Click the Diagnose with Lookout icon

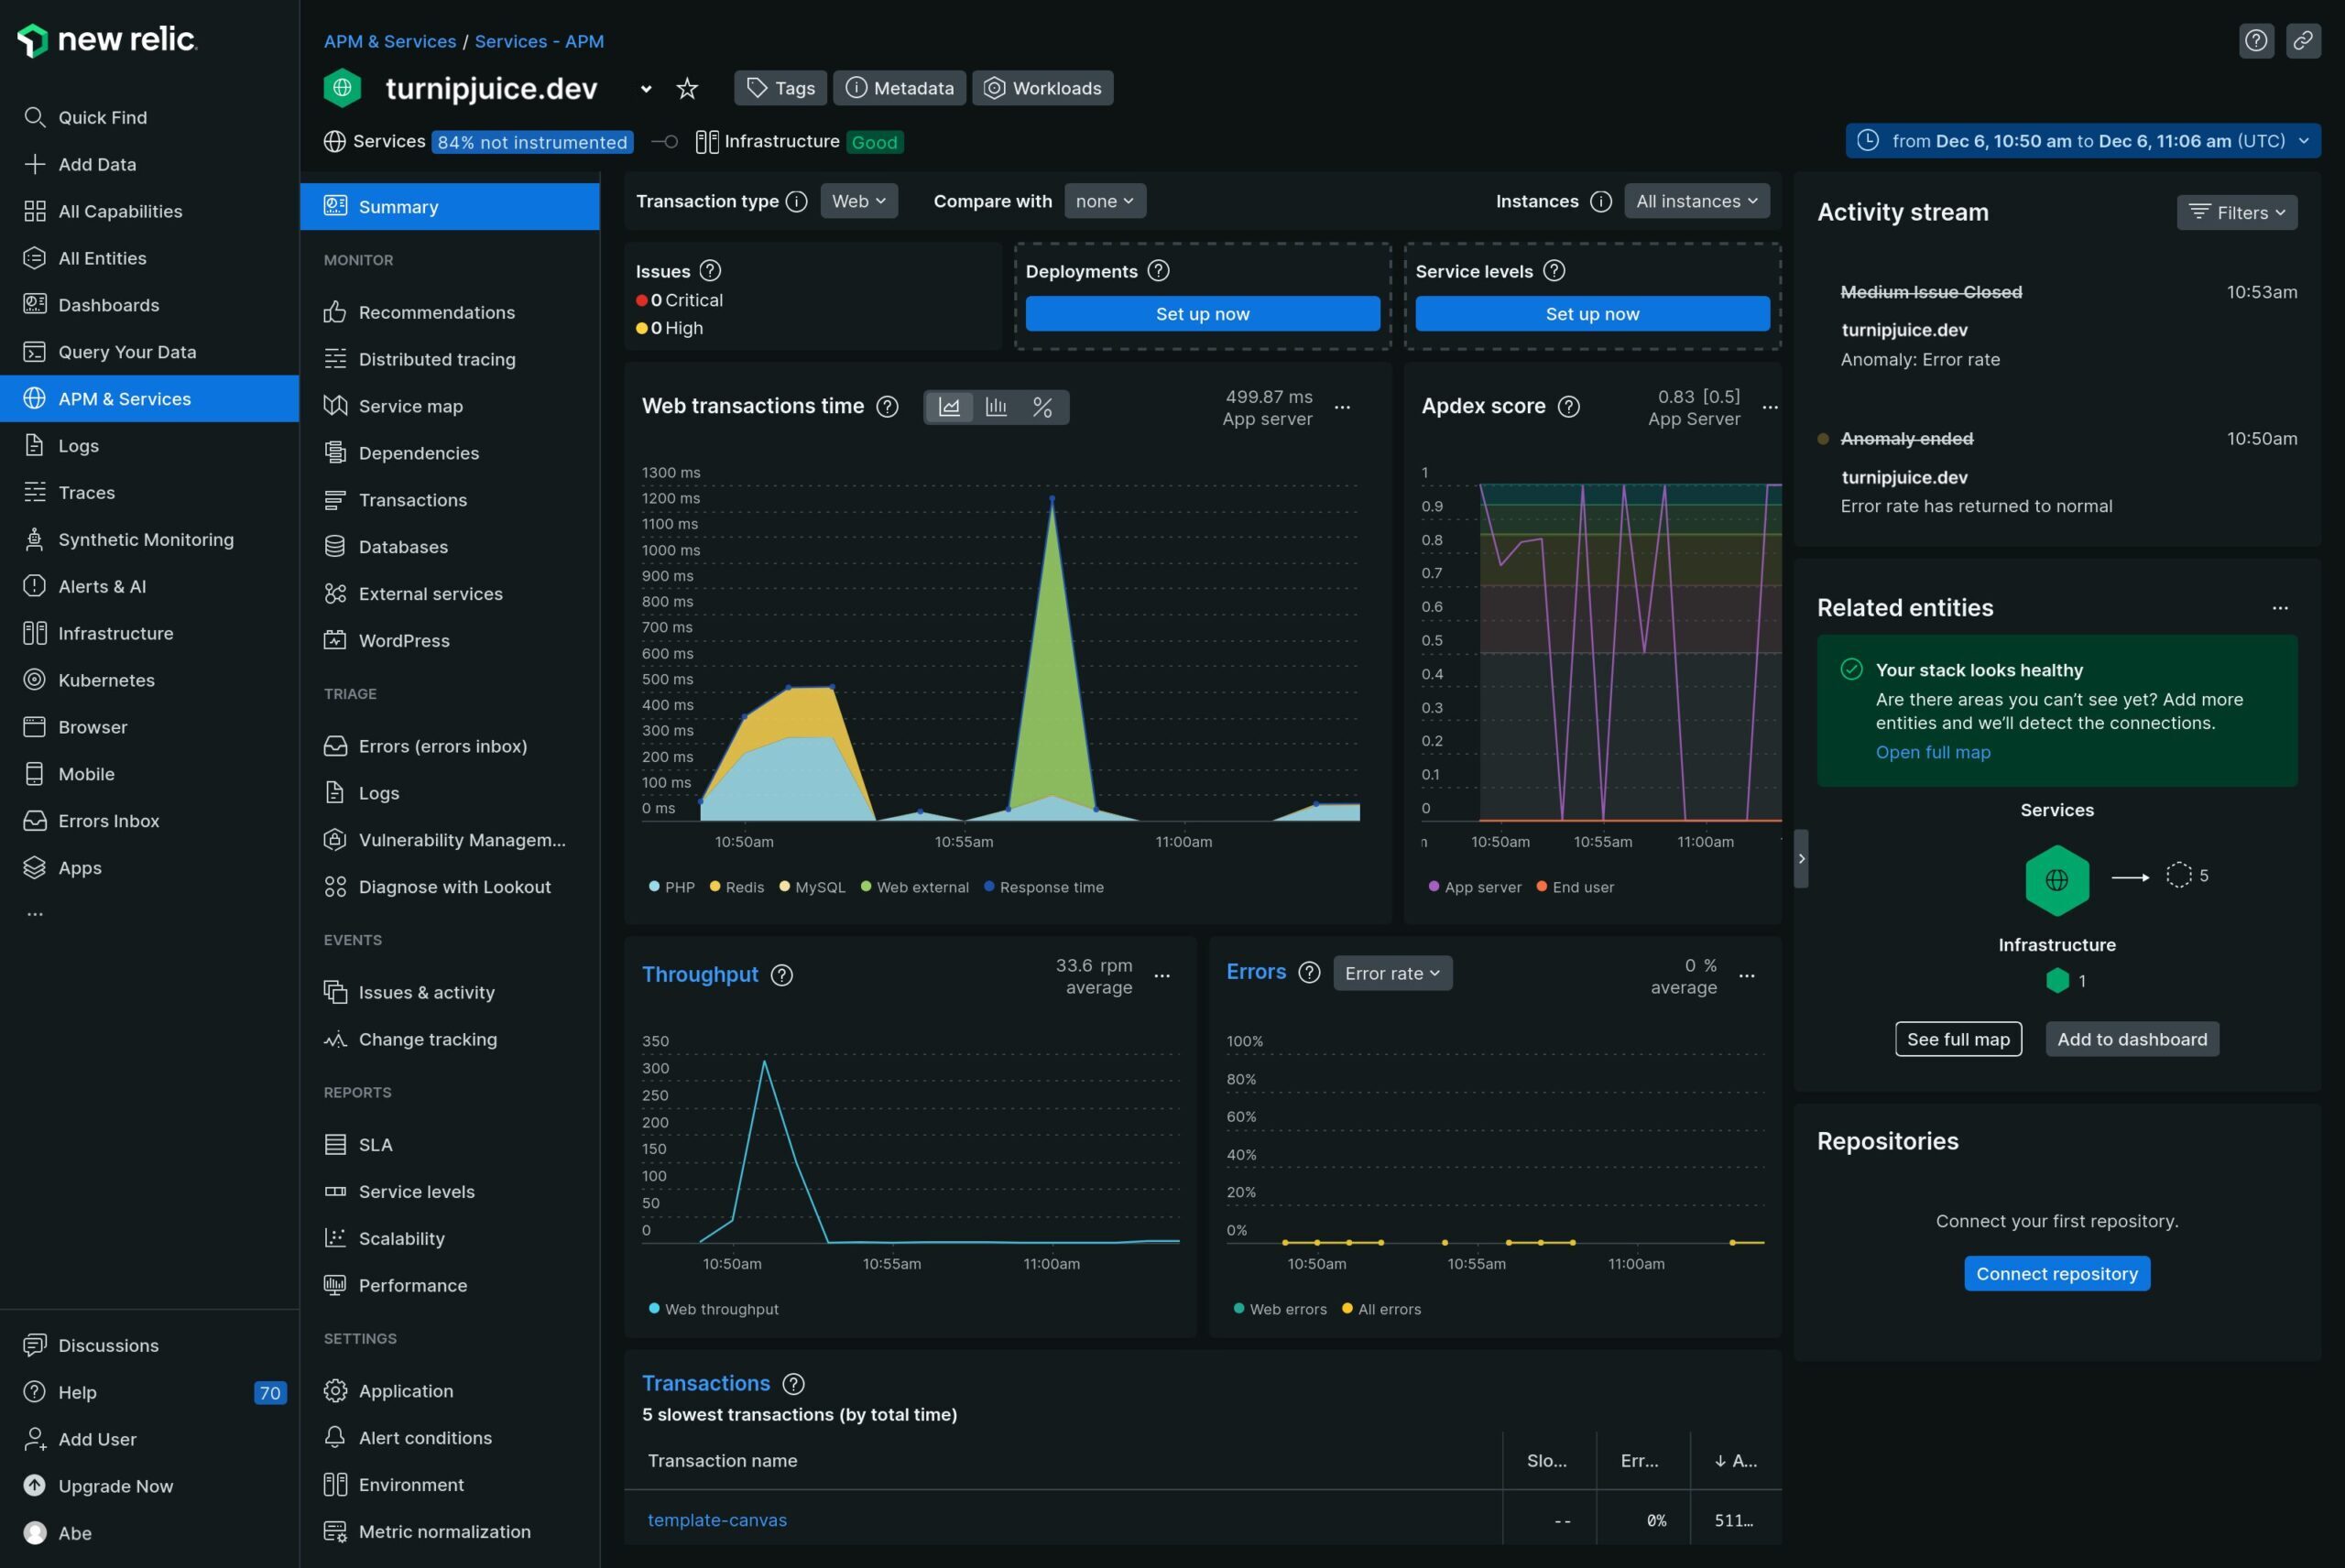click(x=334, y=887)
